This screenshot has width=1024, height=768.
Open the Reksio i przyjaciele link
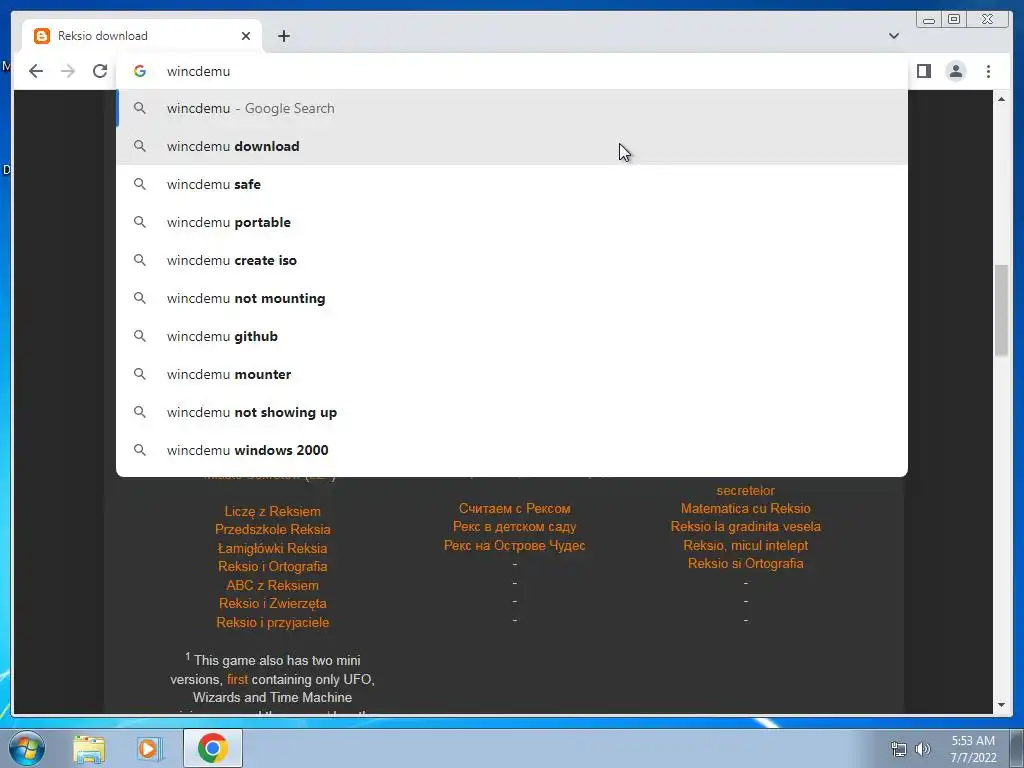[x=272, y=622]
